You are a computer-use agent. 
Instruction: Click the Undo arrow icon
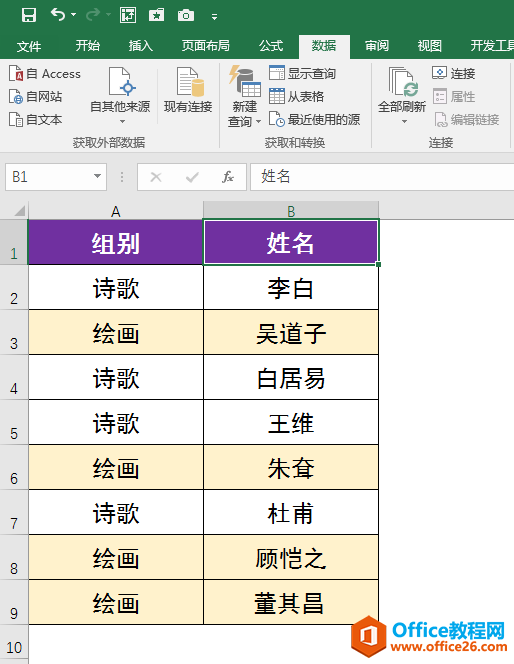(x=58, y=15)
